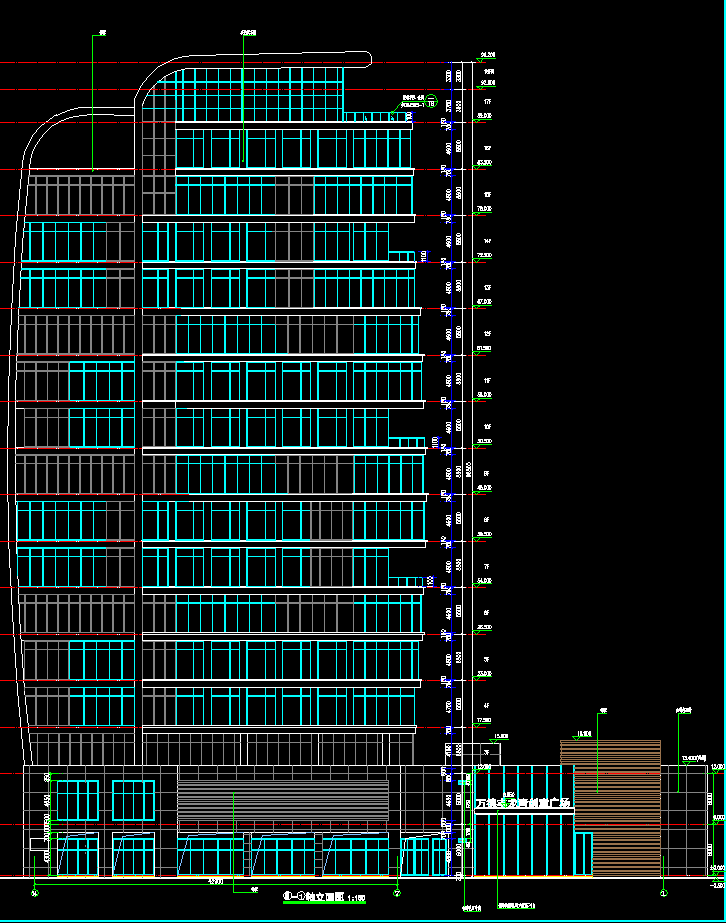
Task: Select the bottom-right grid axis bubble
Action: [x=663, y=893]
